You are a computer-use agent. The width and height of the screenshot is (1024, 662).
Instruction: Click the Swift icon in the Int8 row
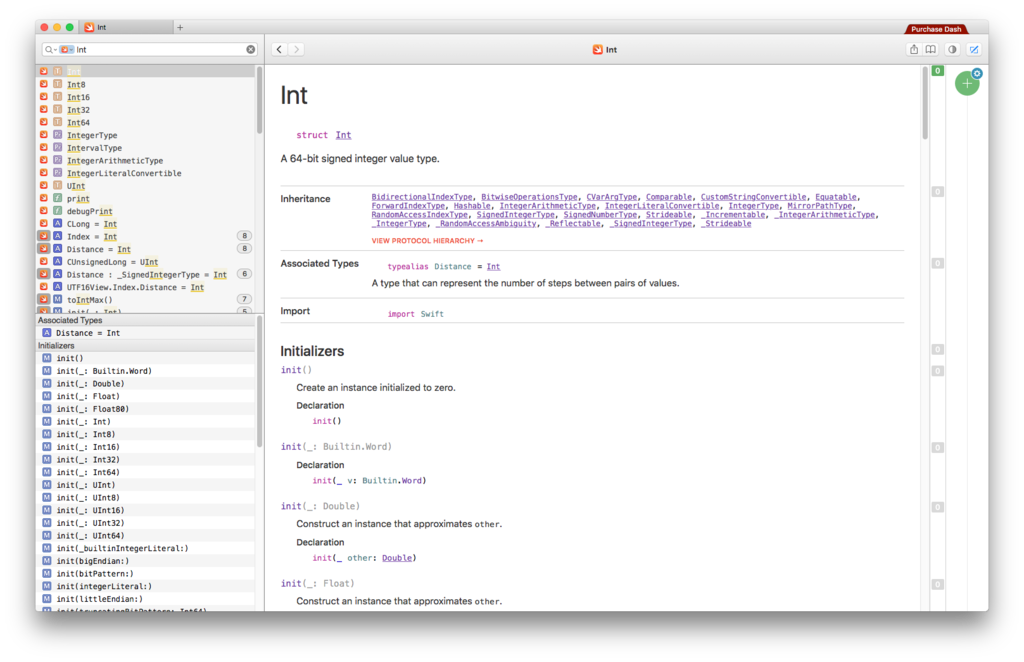pyautogui.click(x=44, y=84)
